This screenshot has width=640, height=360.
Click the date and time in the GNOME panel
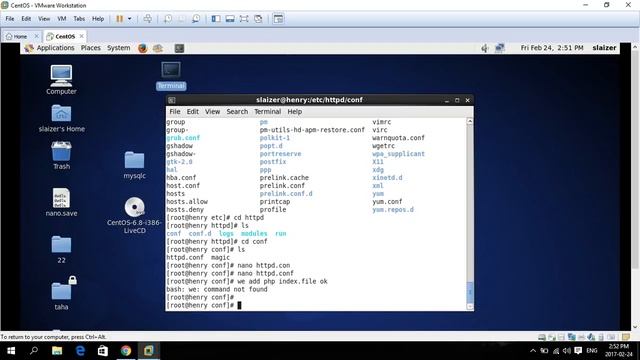point(552,48)
